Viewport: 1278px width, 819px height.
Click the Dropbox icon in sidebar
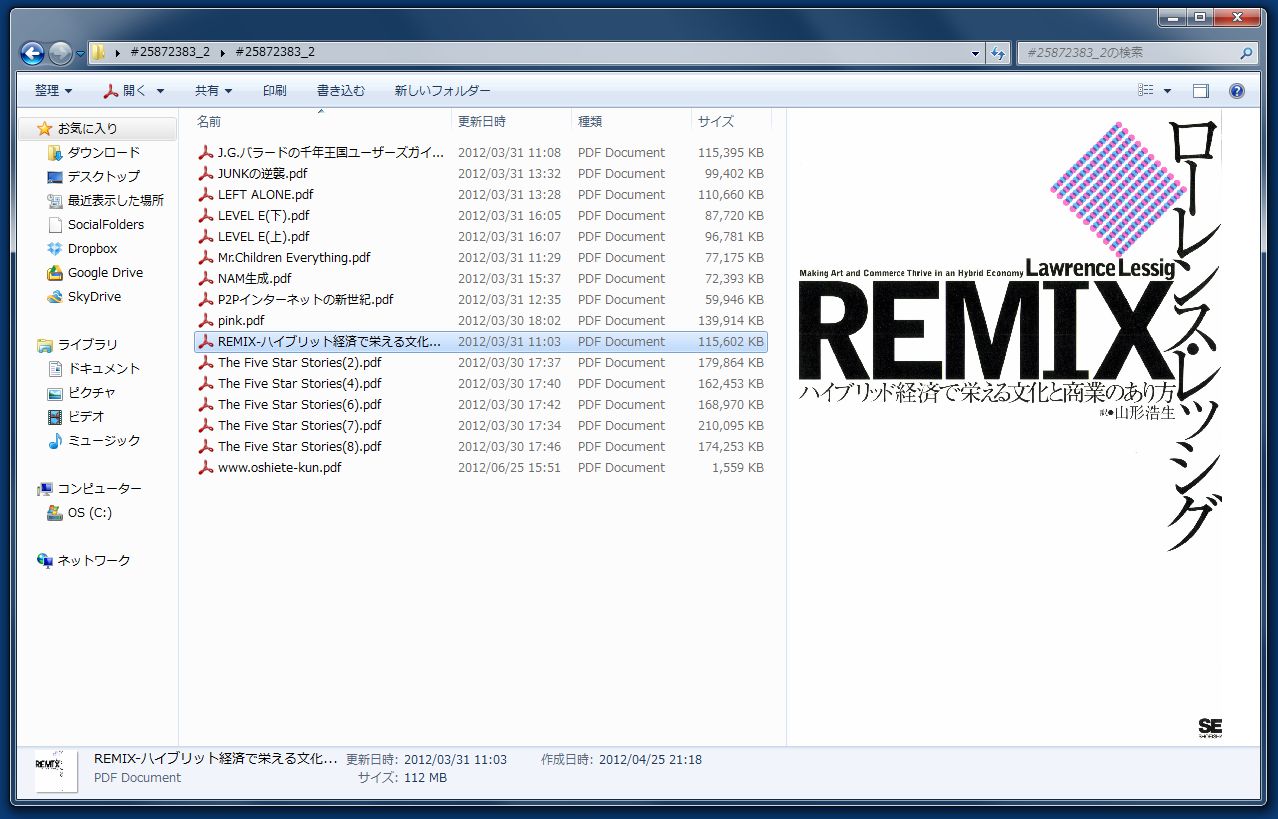(55, 248)
